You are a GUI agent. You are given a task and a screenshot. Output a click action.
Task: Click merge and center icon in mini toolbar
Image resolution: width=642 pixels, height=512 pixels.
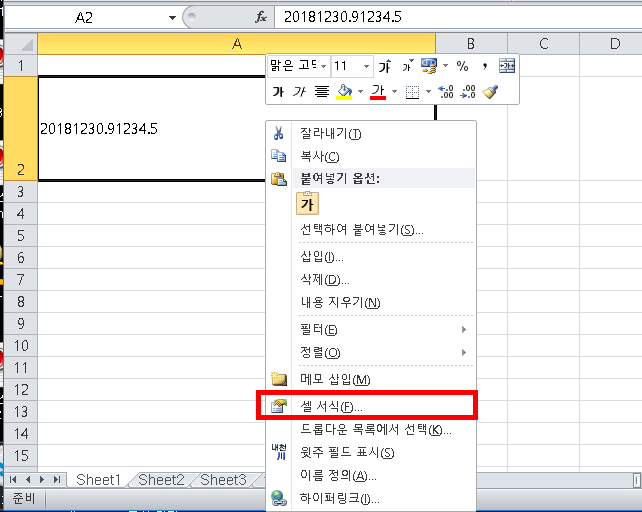coord(507,66)
